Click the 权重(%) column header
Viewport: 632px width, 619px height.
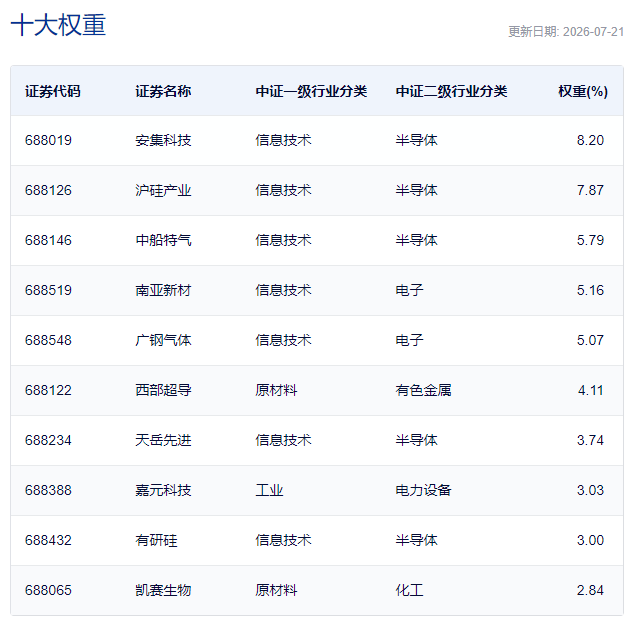[x=583, y=91]
